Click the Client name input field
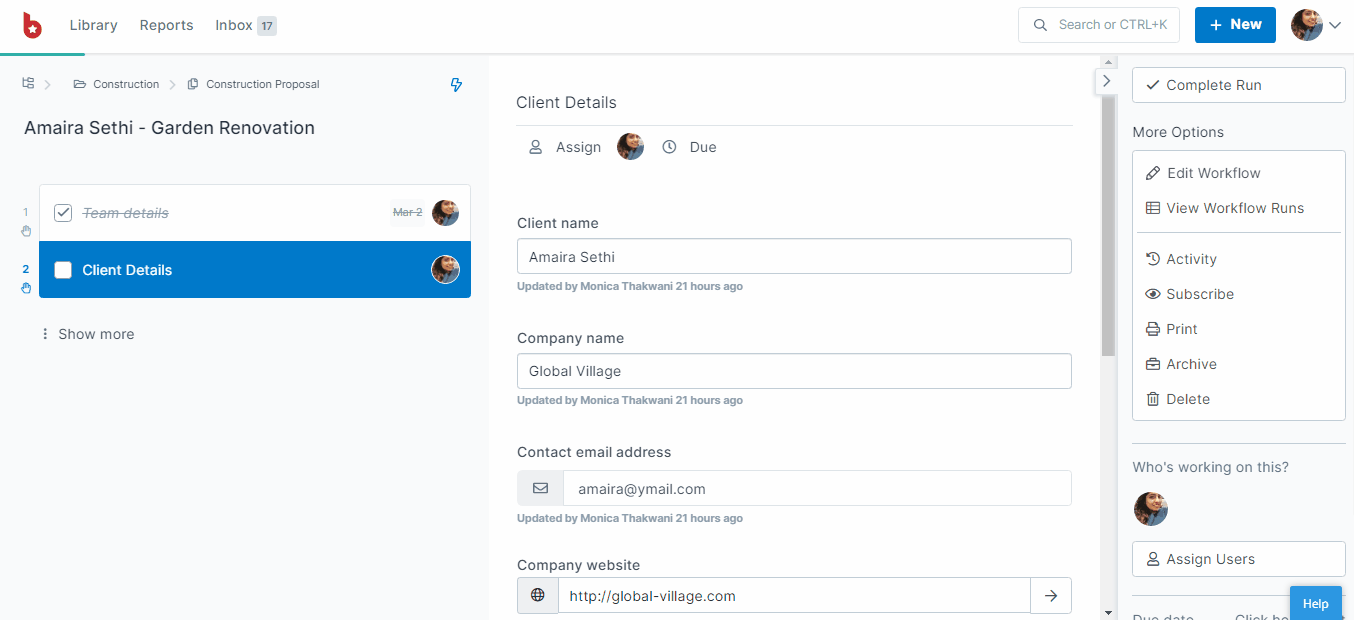Screen dimensions: 1354x620 point(794,256)
